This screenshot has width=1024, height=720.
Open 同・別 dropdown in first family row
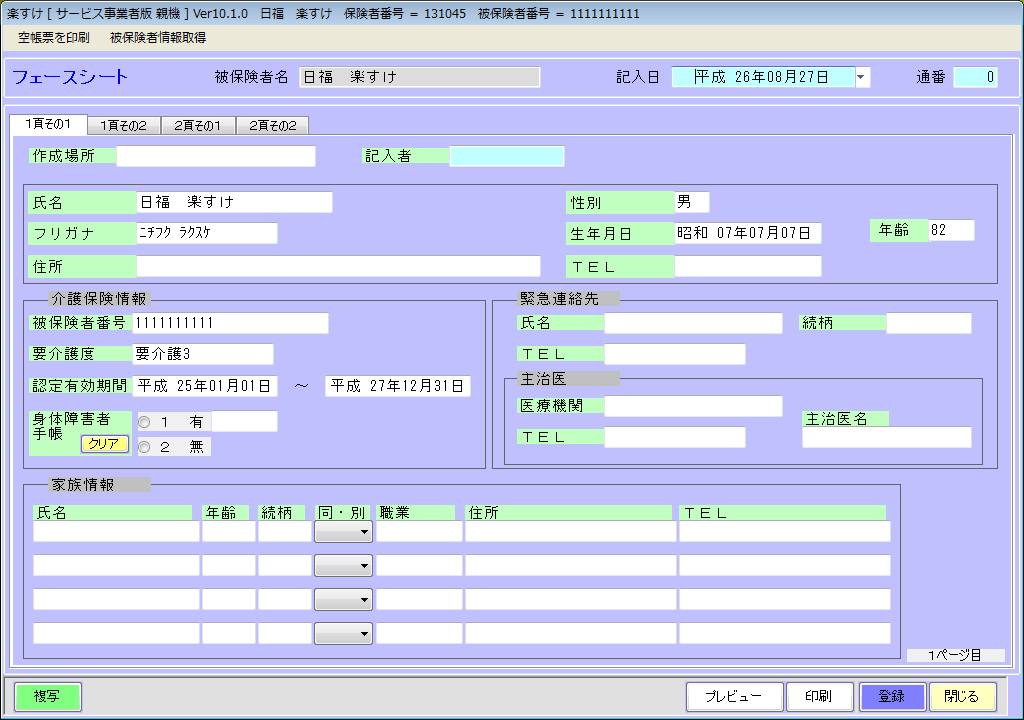pyautogui.click(x=344, y=532)
